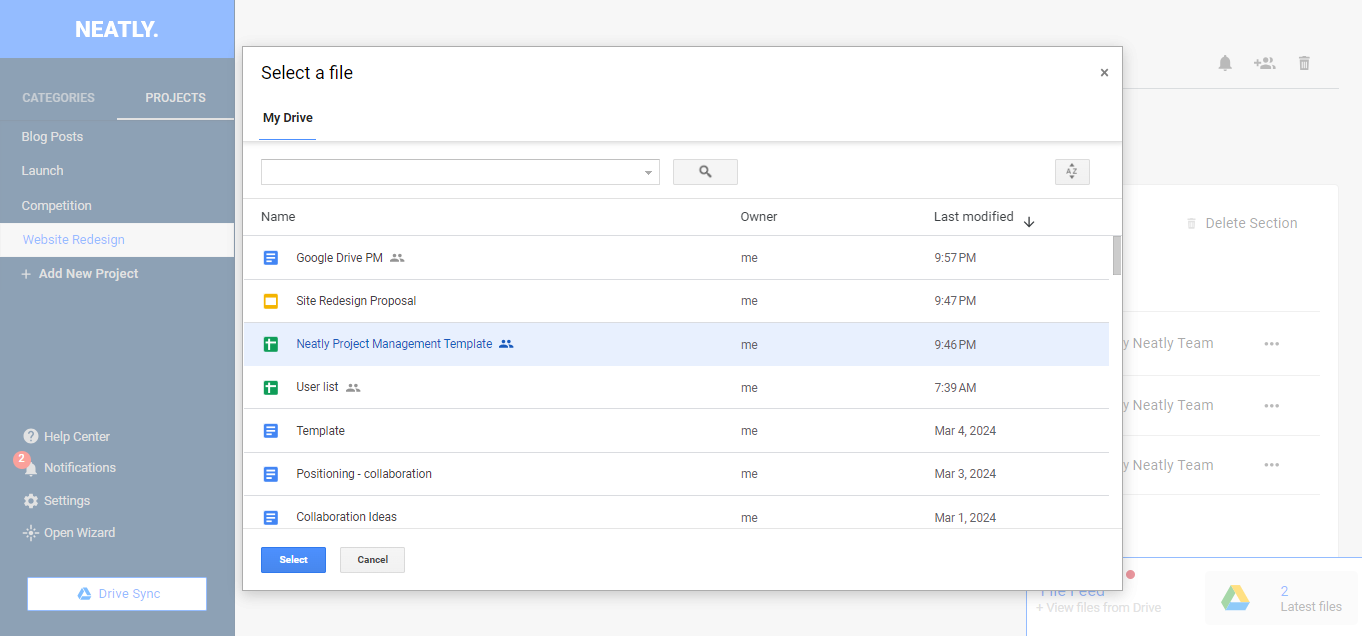Switch to the My Drive tab
This screenshot has width=1362, height=636.
(288, 118)
